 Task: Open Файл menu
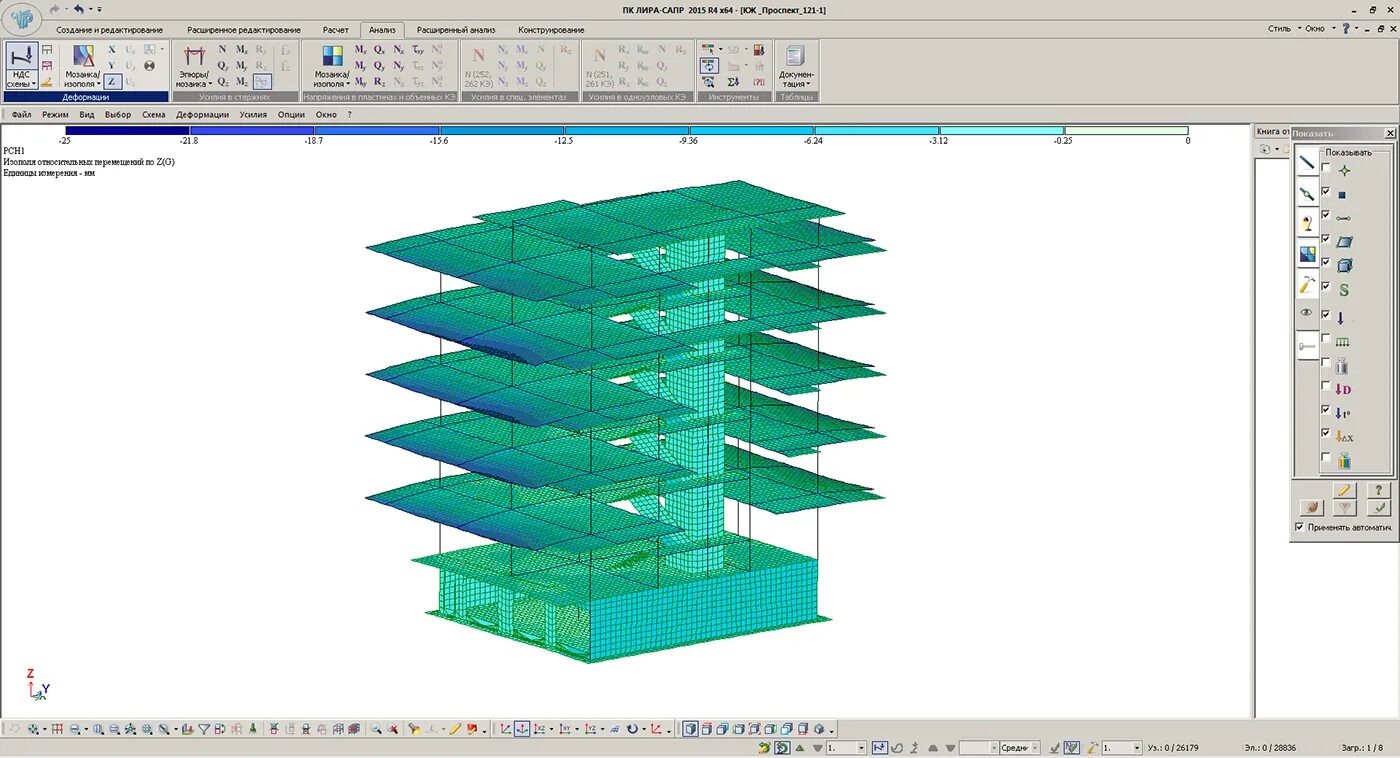tap(22, 115)
